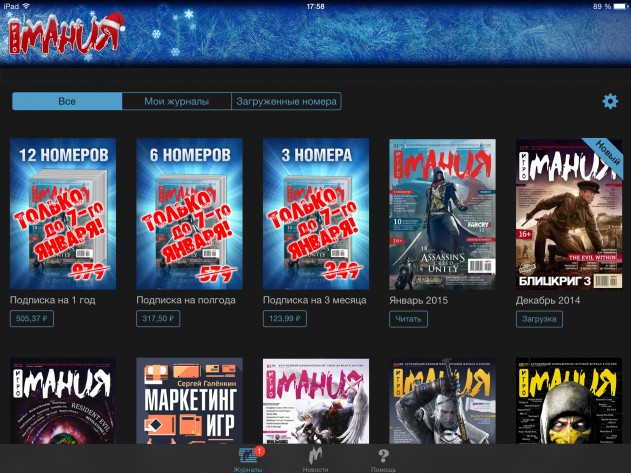Tap the Новый ribbon on Декабрь 2014
The image size is (631, 473).
[607, 154]
